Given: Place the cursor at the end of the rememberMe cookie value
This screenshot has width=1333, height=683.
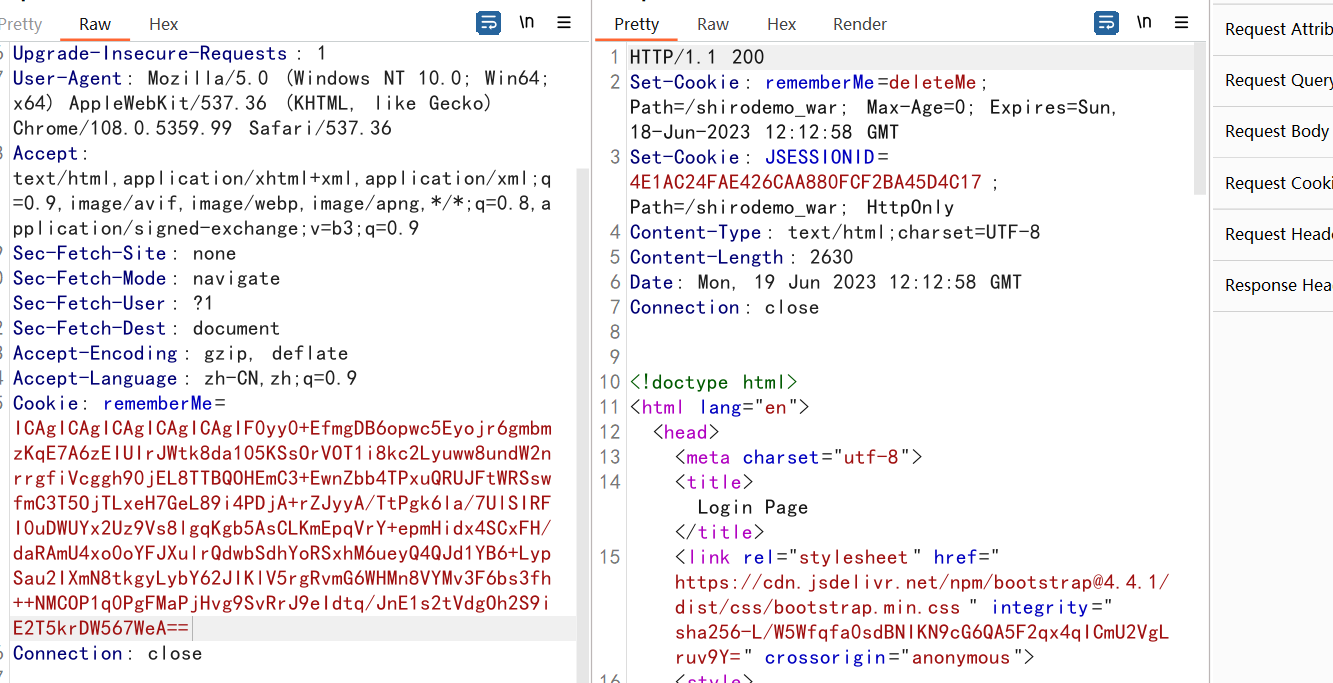Looking at the screenshot, I should [x=190, y=629].
